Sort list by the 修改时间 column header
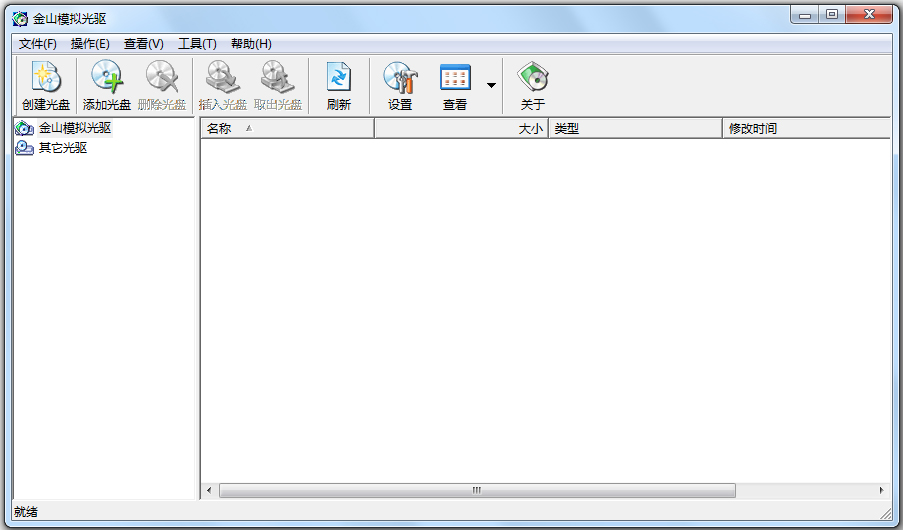This screenshot has height=530, width=903. click(x=805, y=128)
